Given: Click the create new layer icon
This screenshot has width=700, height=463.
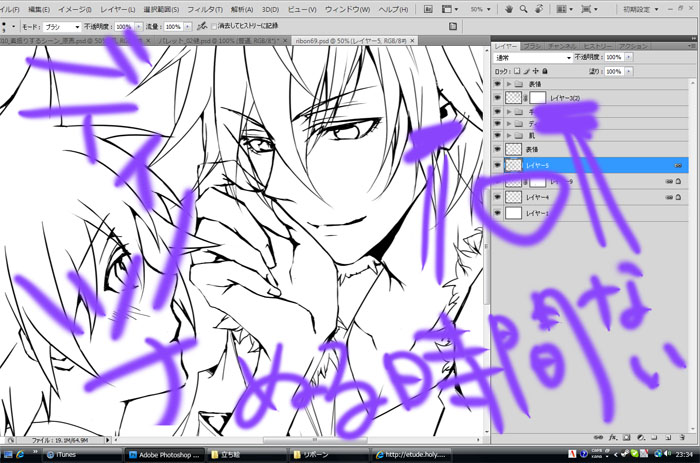Looking at the screenshot, I should (x=668, y=438).
